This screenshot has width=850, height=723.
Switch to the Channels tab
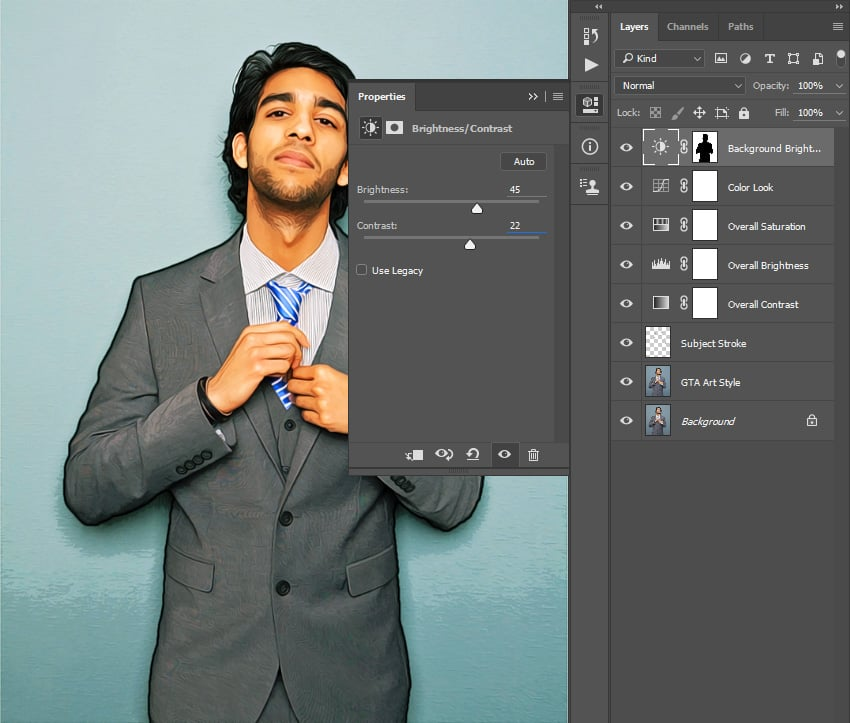pyautogui.click(x=687, y=27)
